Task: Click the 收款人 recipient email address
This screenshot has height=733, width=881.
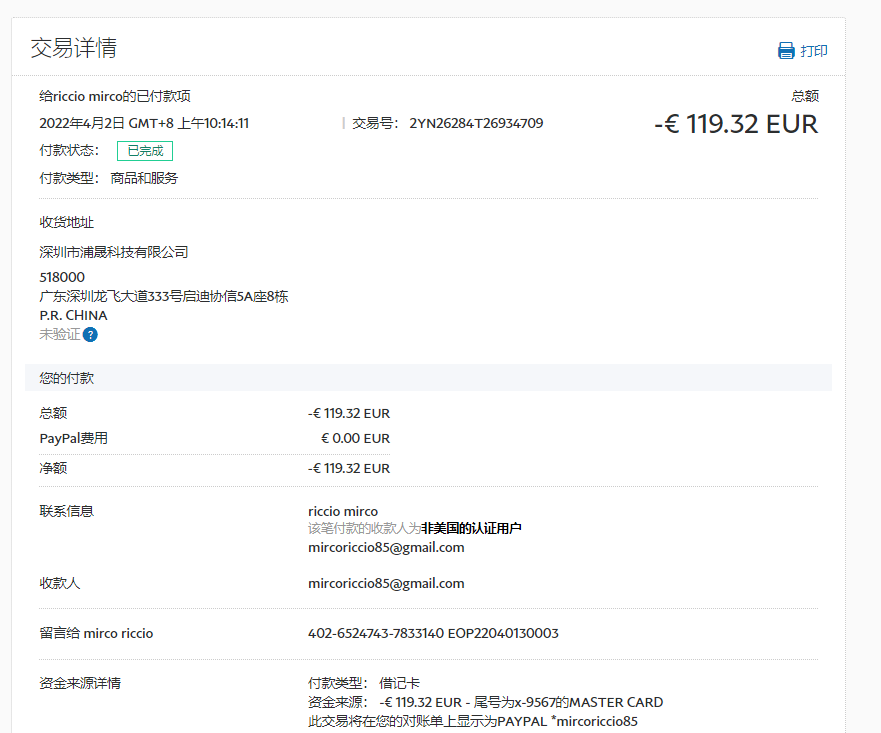Action: 386,584
